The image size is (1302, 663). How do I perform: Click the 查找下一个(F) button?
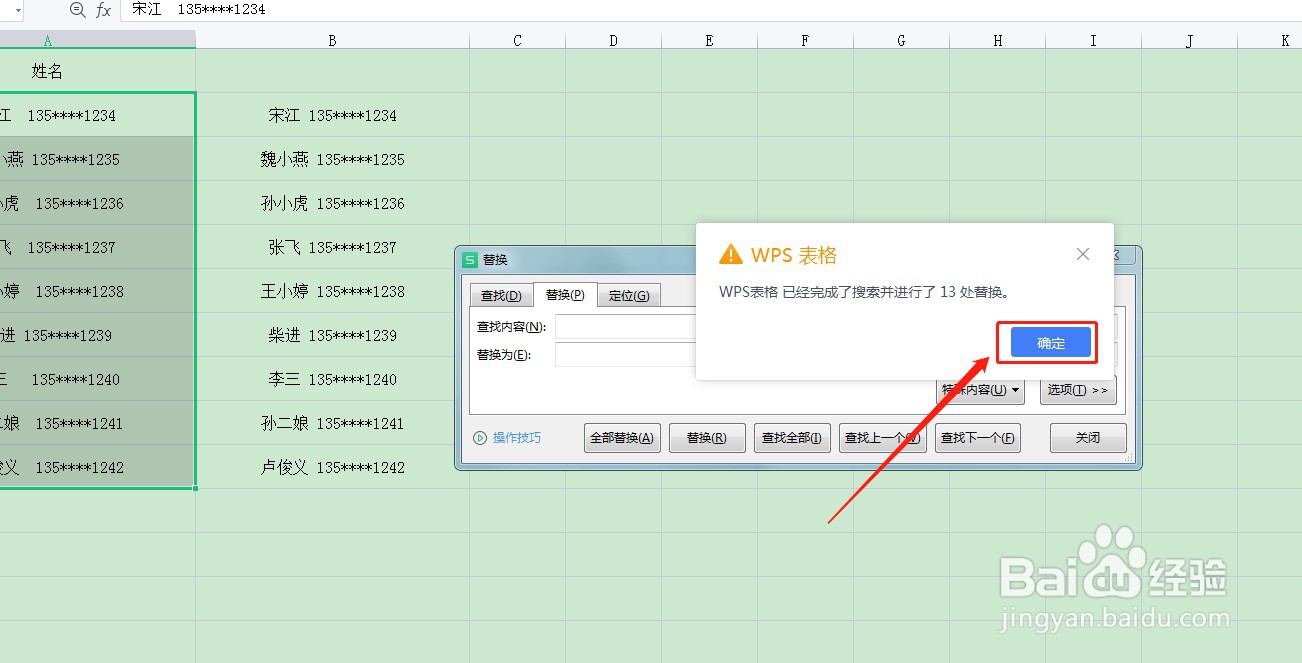[978, 438]
